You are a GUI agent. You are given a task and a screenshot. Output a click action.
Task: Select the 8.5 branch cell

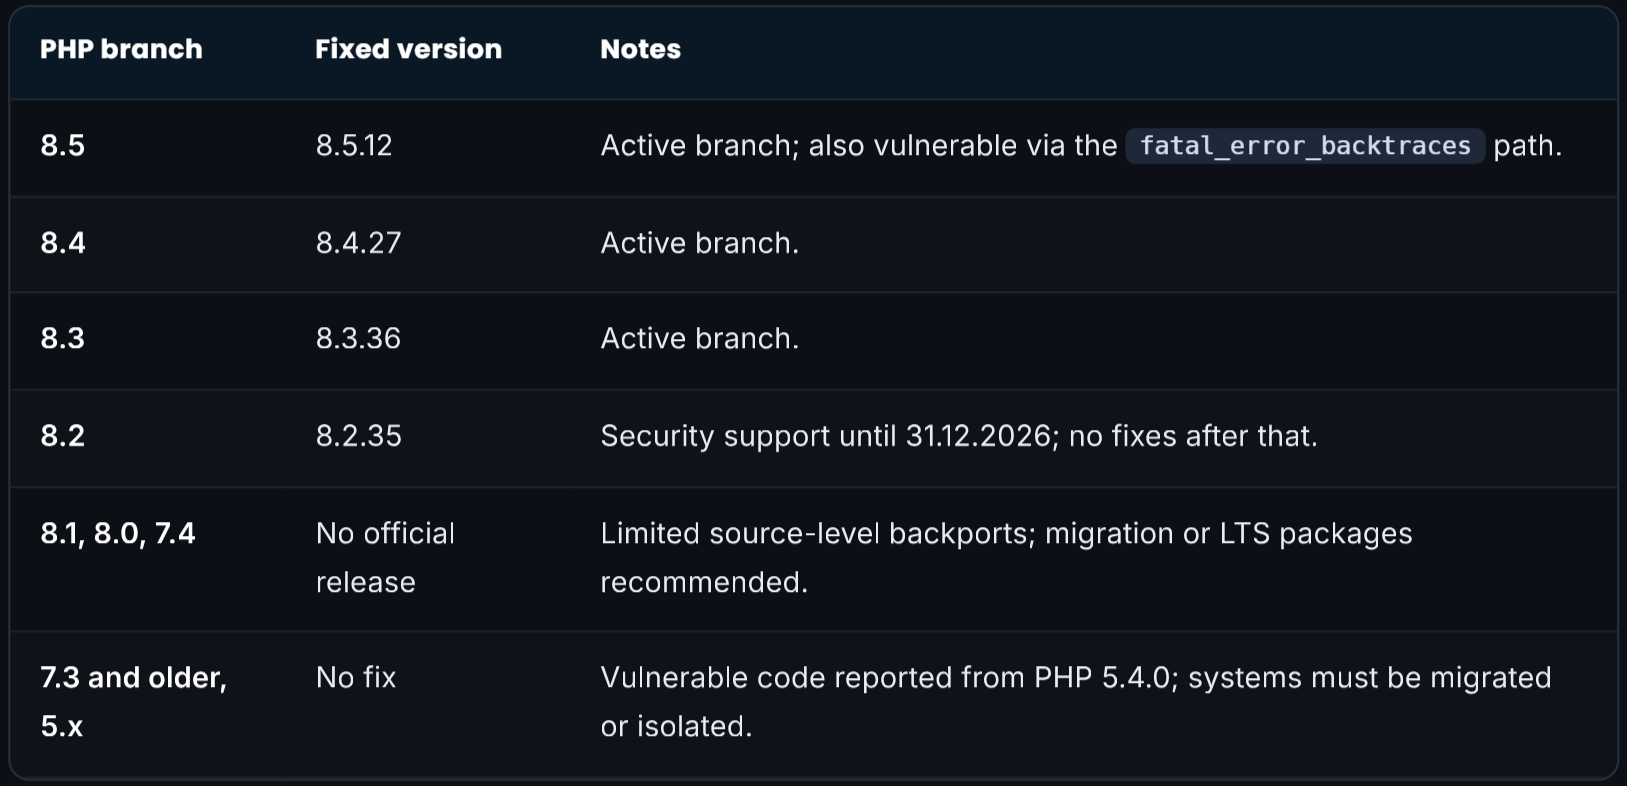pos(63,146)
